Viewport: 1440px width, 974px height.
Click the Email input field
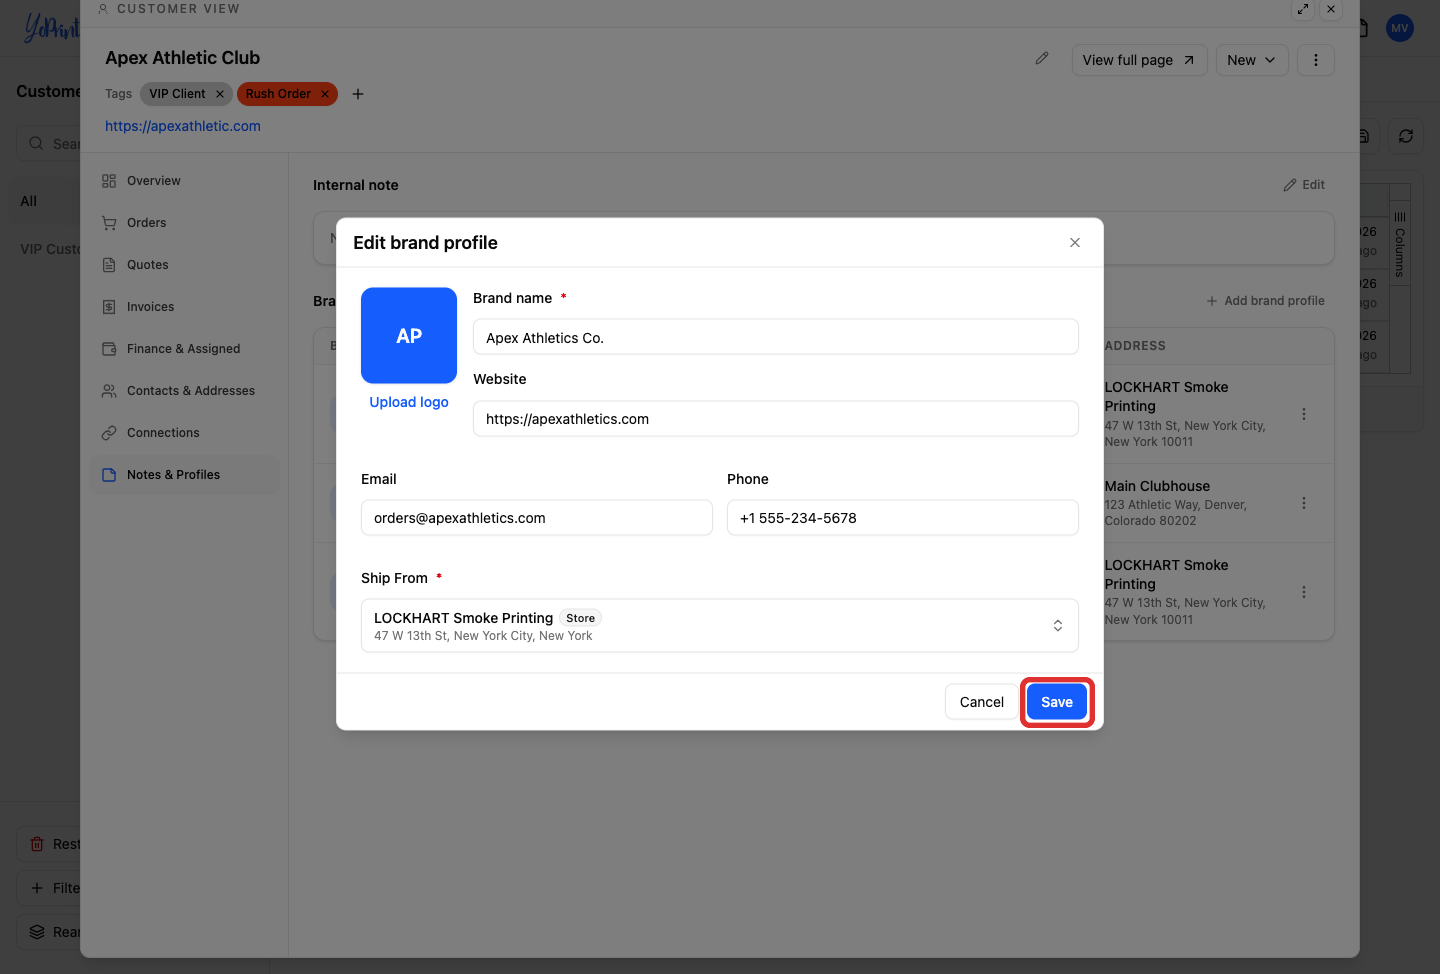tap(537, 518)
